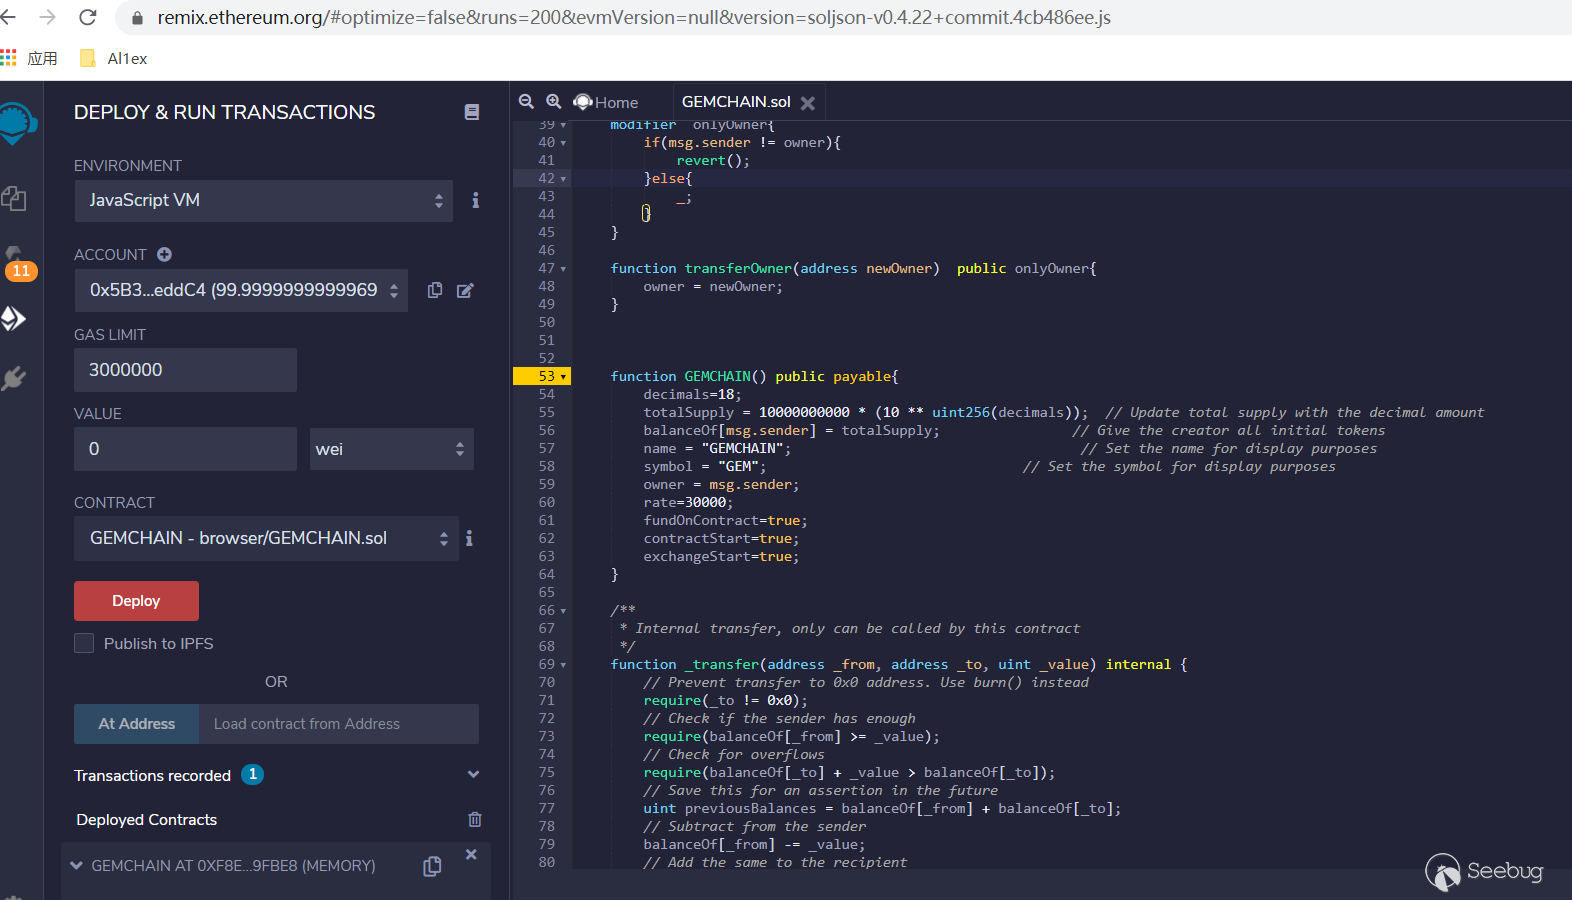Screen dimensions: 1572x900
Task: Open the Environment JavaScript VM dropdown
Action: click(264, 201)
